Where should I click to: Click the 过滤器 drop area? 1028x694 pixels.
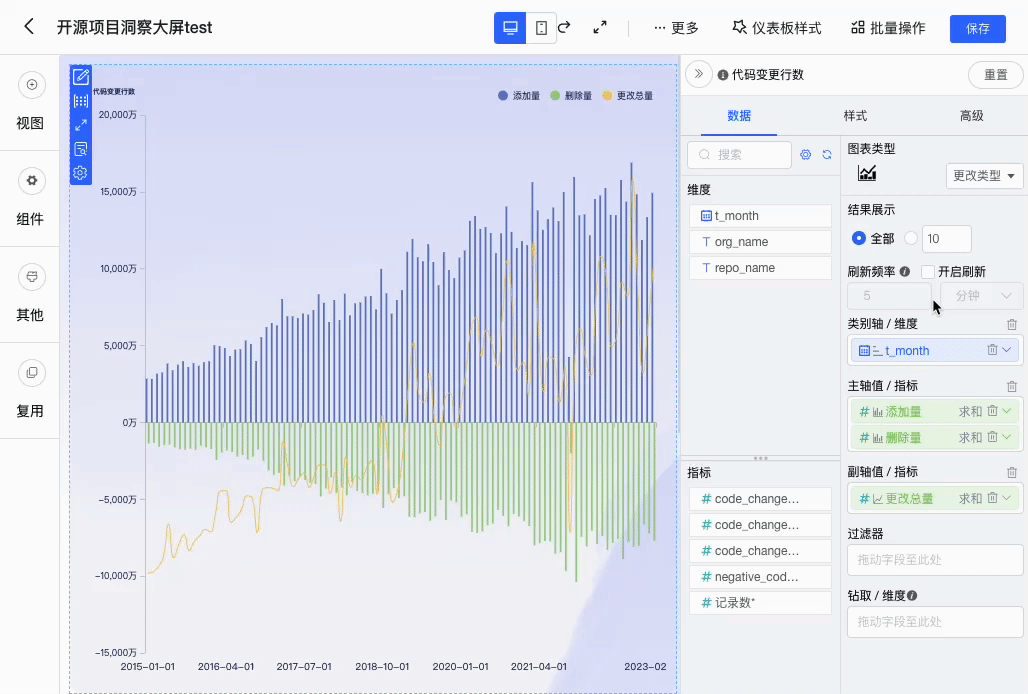click(935, 560)
